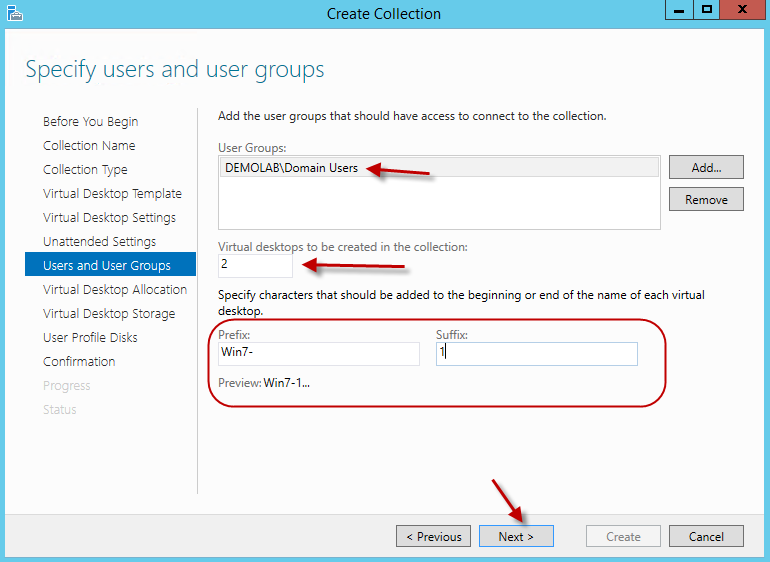Click the Create Collection wizard title bar icon
Image resolution: width=770 pixels, height=562 pixels.
click(x=14, y=14)
